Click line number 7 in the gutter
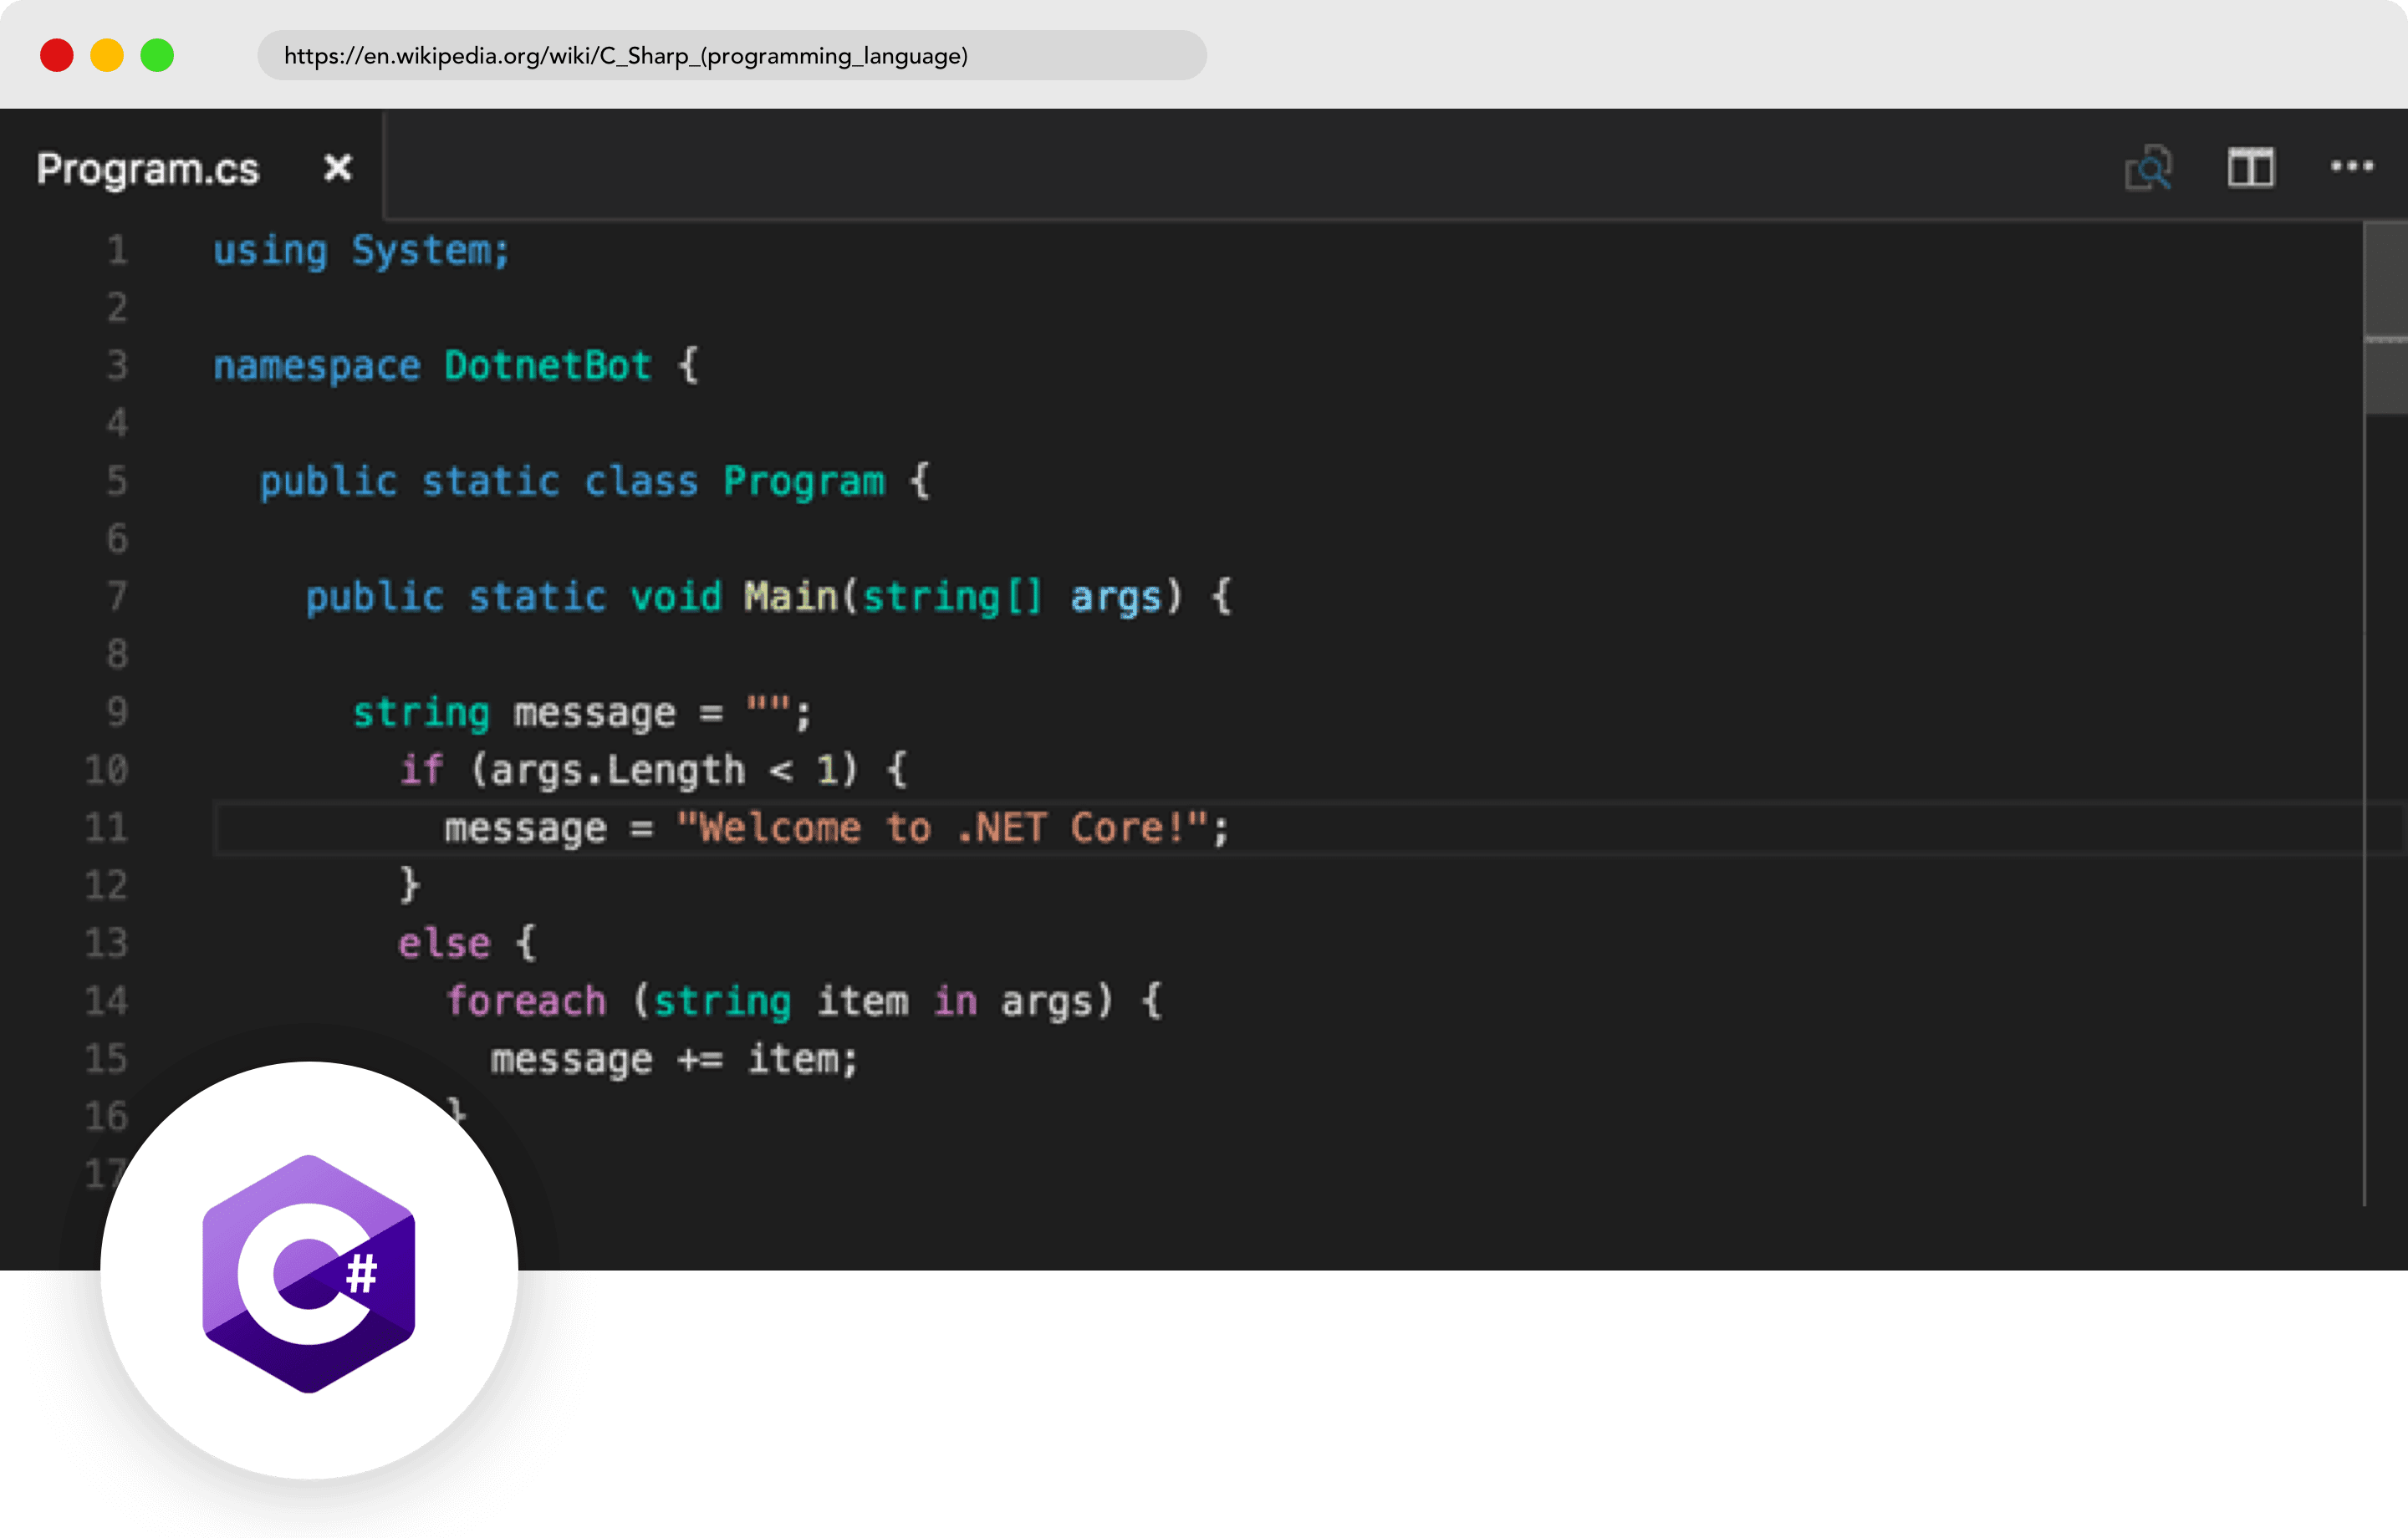The height and width of the screenshot is (1538, 2408). pos(117,597)
